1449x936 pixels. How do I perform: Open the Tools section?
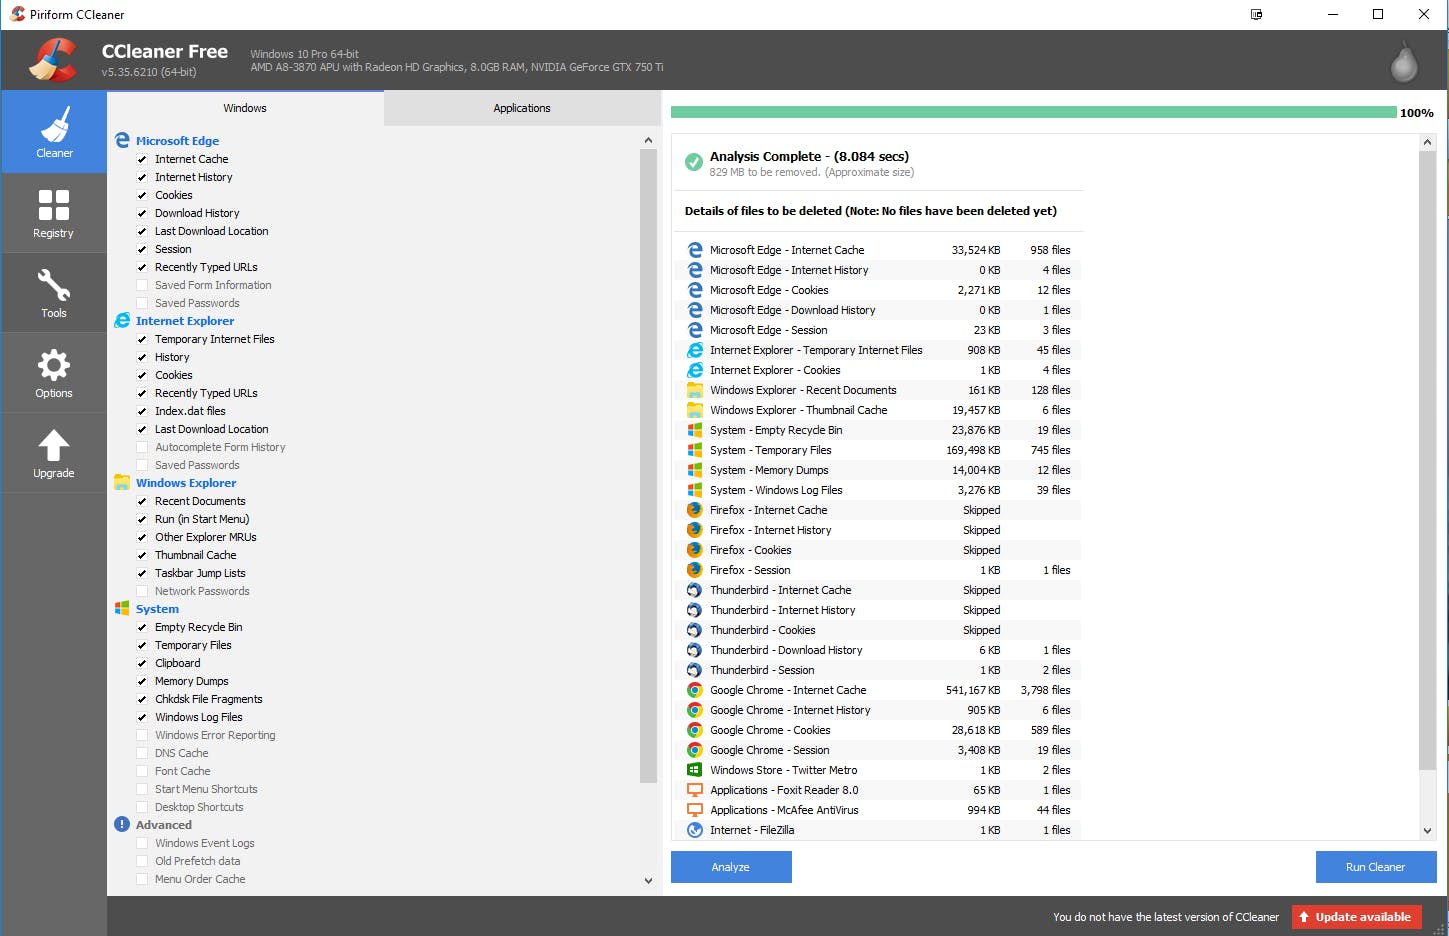click(53, 292)
